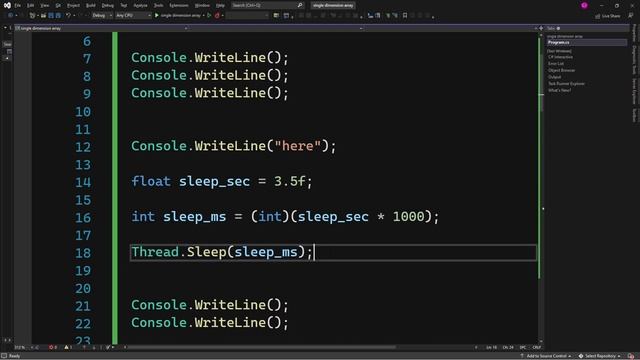Open the Project menu
The height and width of the screenshot is (360, 640).
point(73,5)
